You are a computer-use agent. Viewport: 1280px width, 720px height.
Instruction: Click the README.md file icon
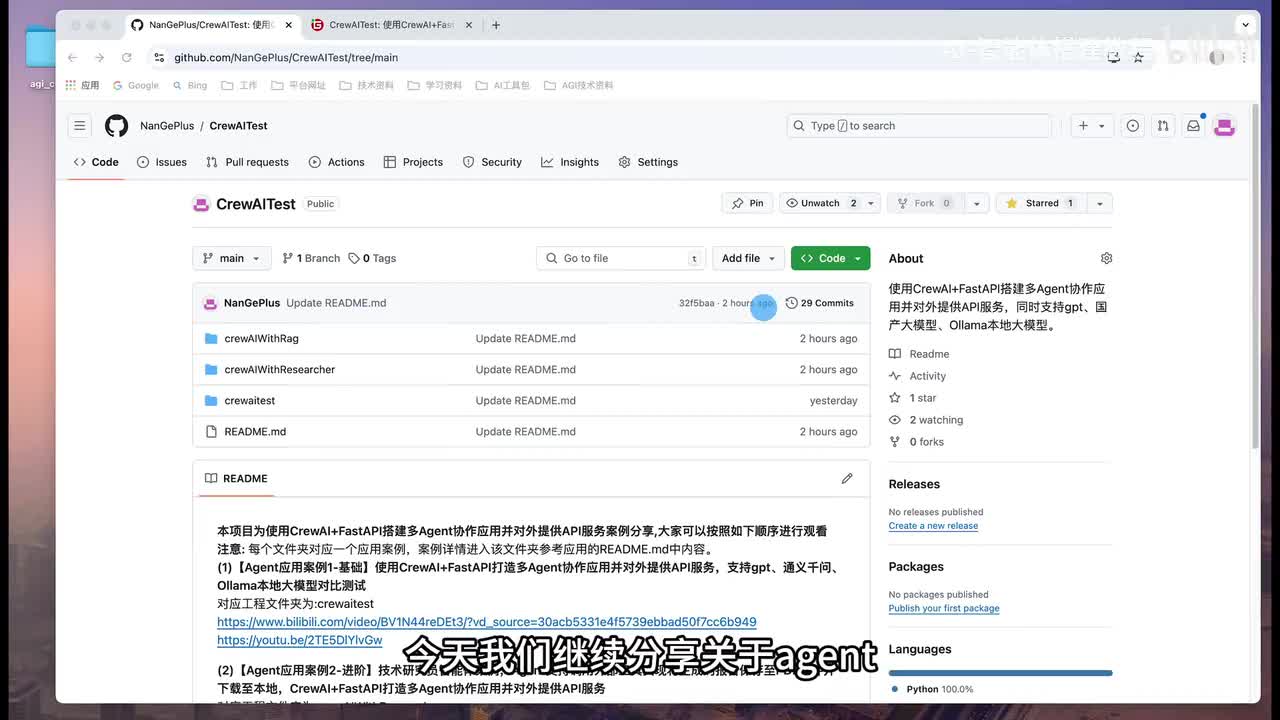click(x=210, y=431)
